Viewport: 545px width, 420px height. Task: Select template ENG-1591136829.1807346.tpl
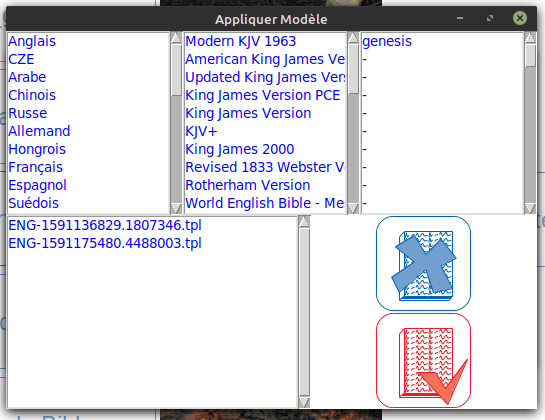[x=105, y=225]
